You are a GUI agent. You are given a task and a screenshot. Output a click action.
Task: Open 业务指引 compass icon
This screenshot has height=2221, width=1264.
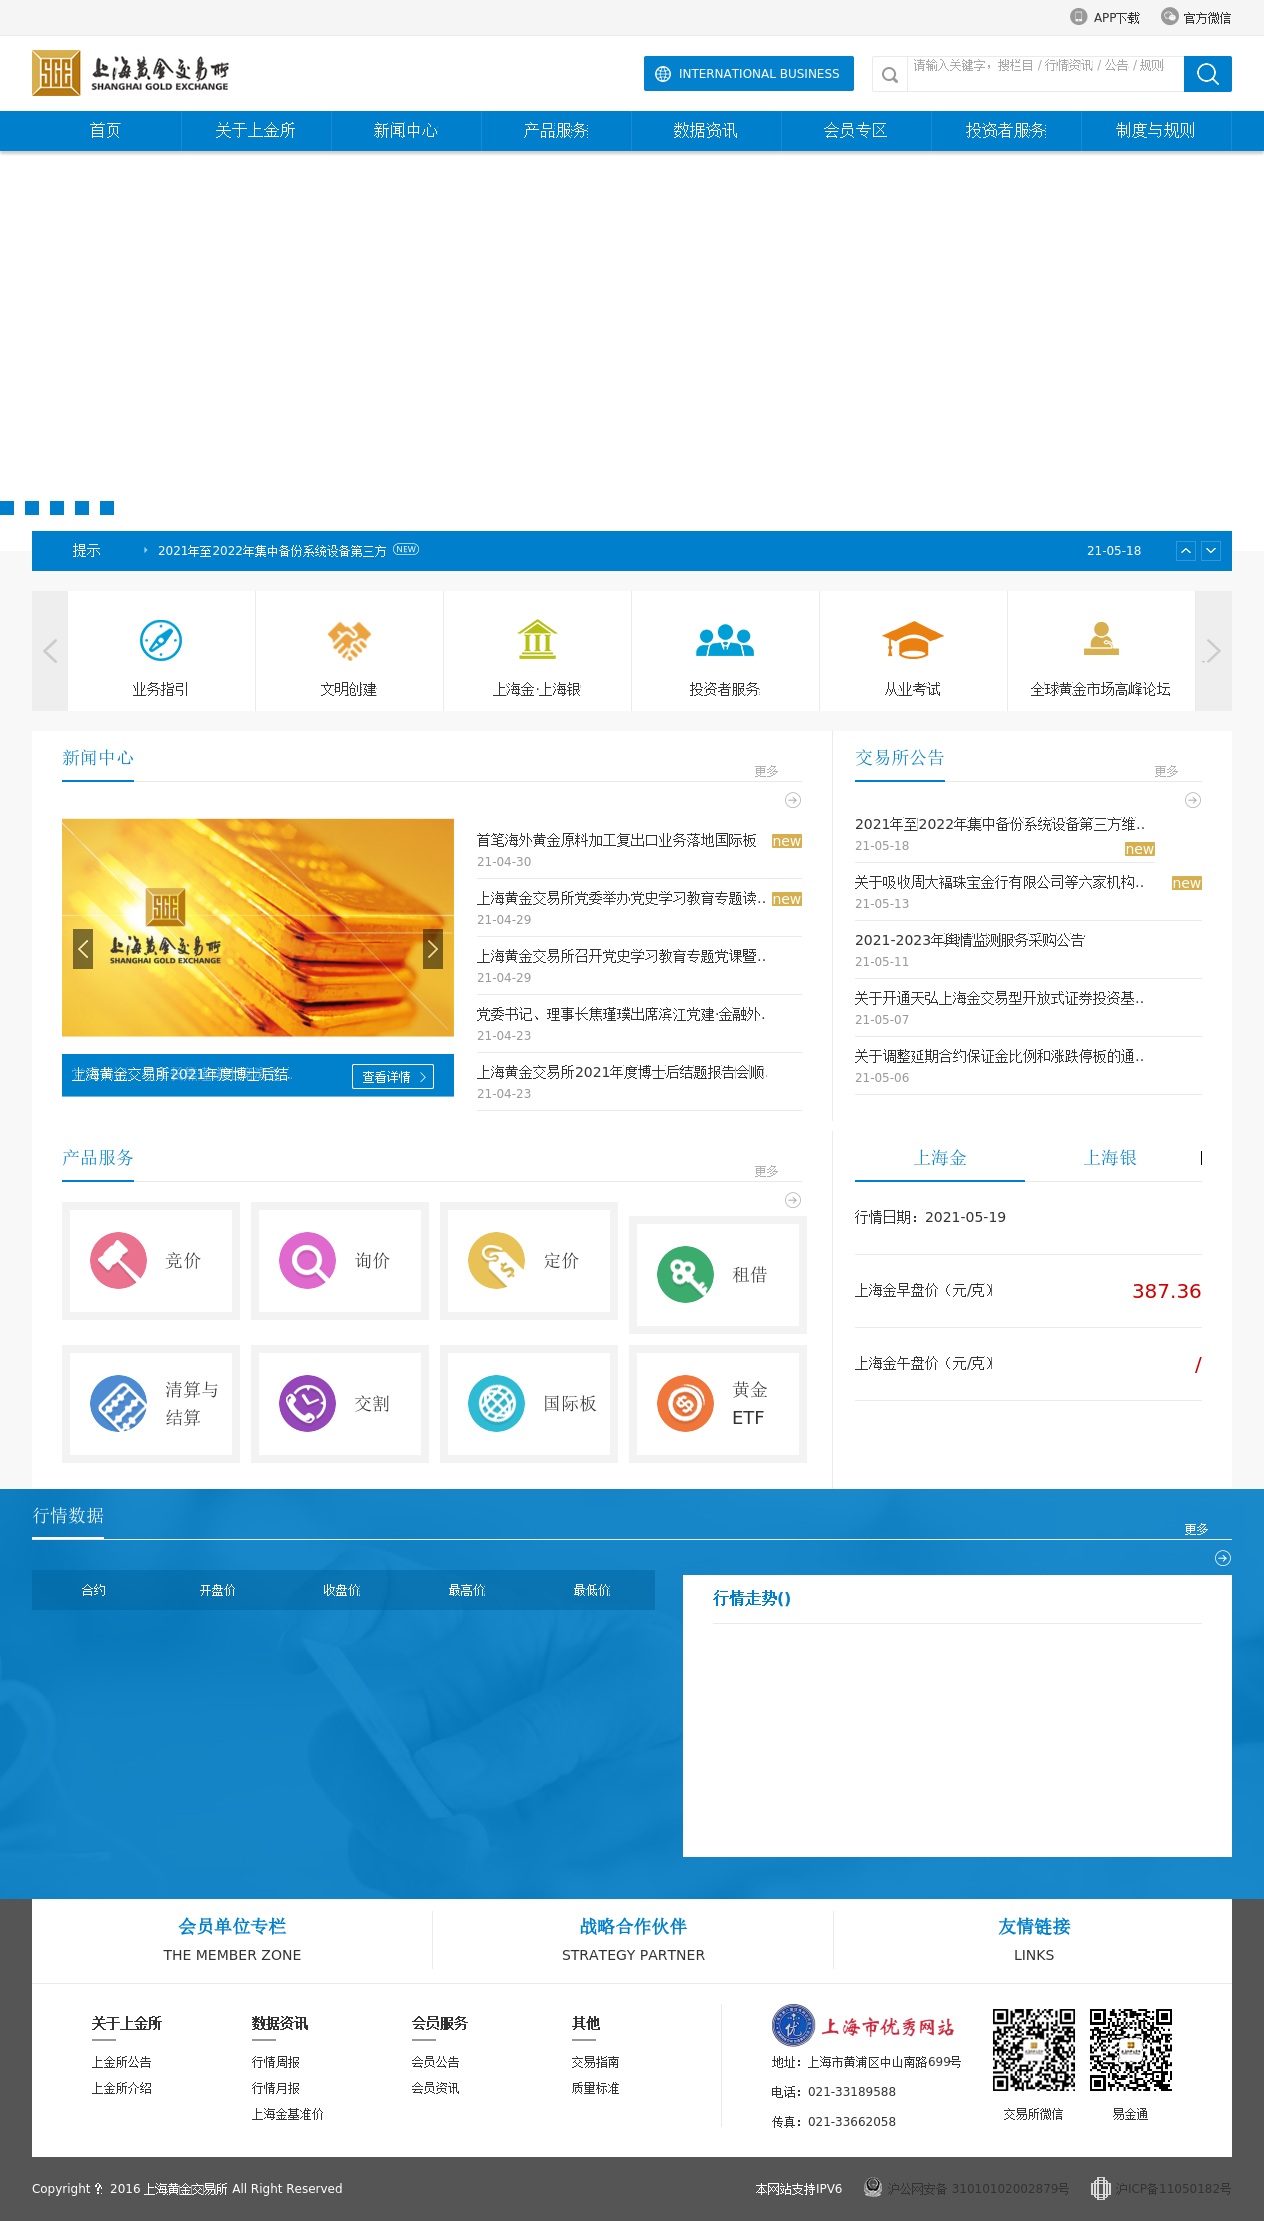pos(161,641)
